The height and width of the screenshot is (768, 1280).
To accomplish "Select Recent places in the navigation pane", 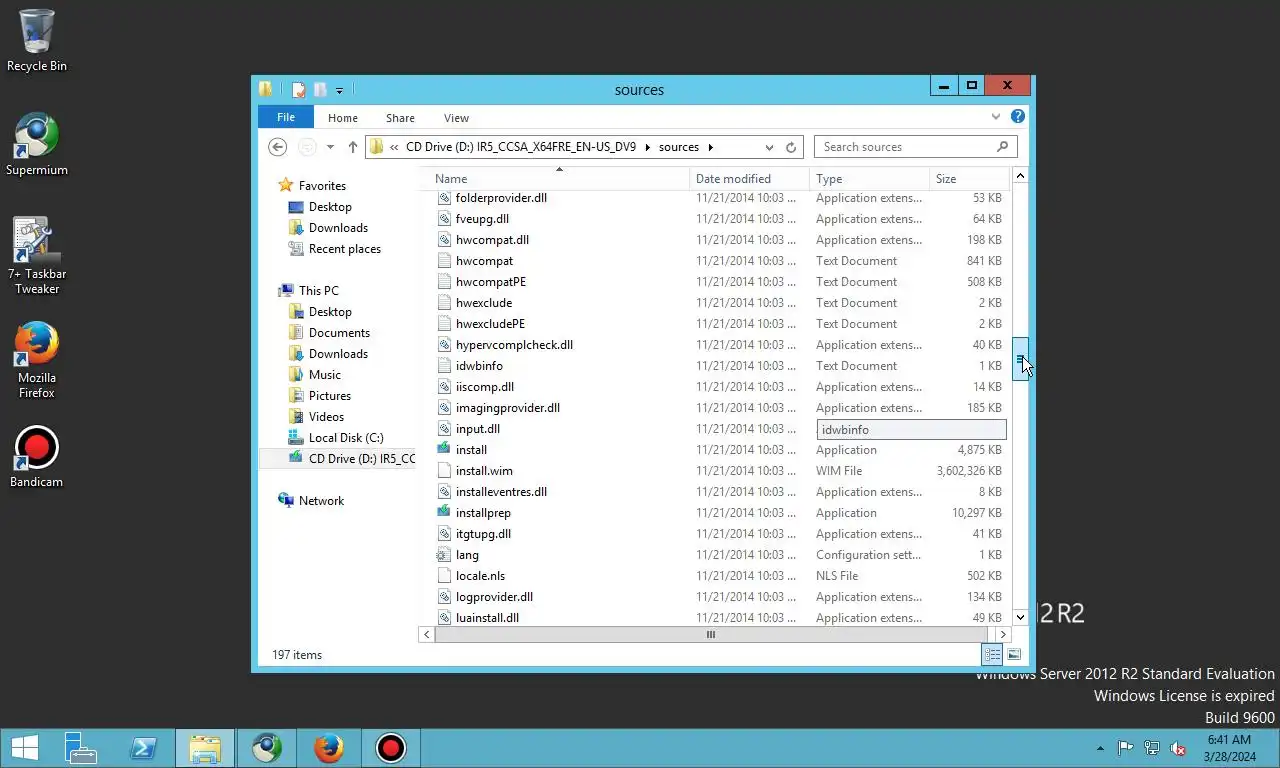I will coord(344,249).
